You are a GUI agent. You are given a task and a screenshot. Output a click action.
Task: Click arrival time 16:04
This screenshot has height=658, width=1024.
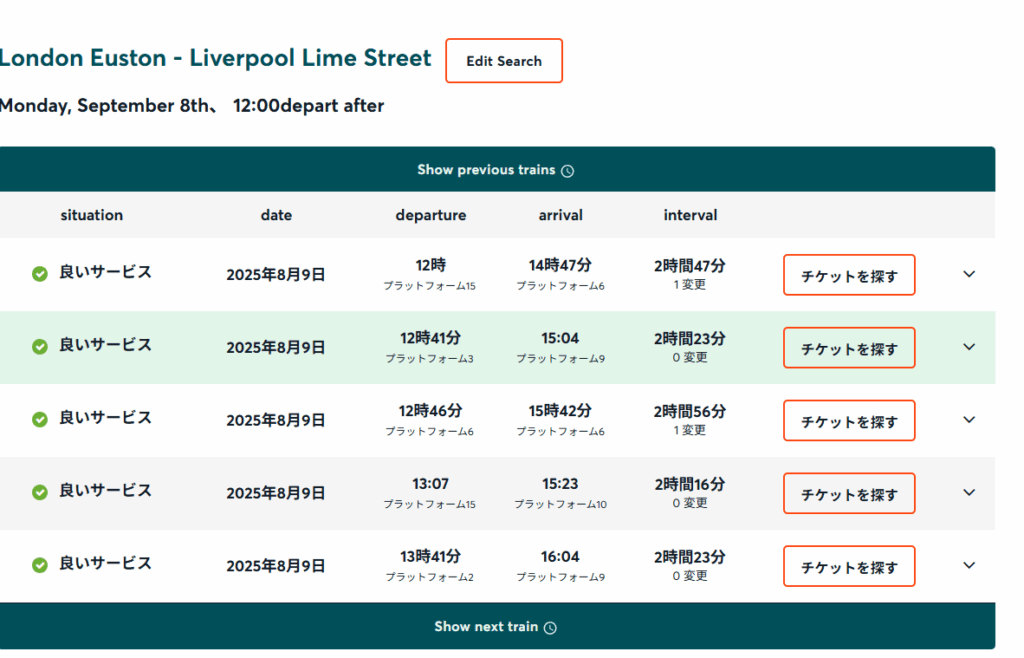coord(560,557)
